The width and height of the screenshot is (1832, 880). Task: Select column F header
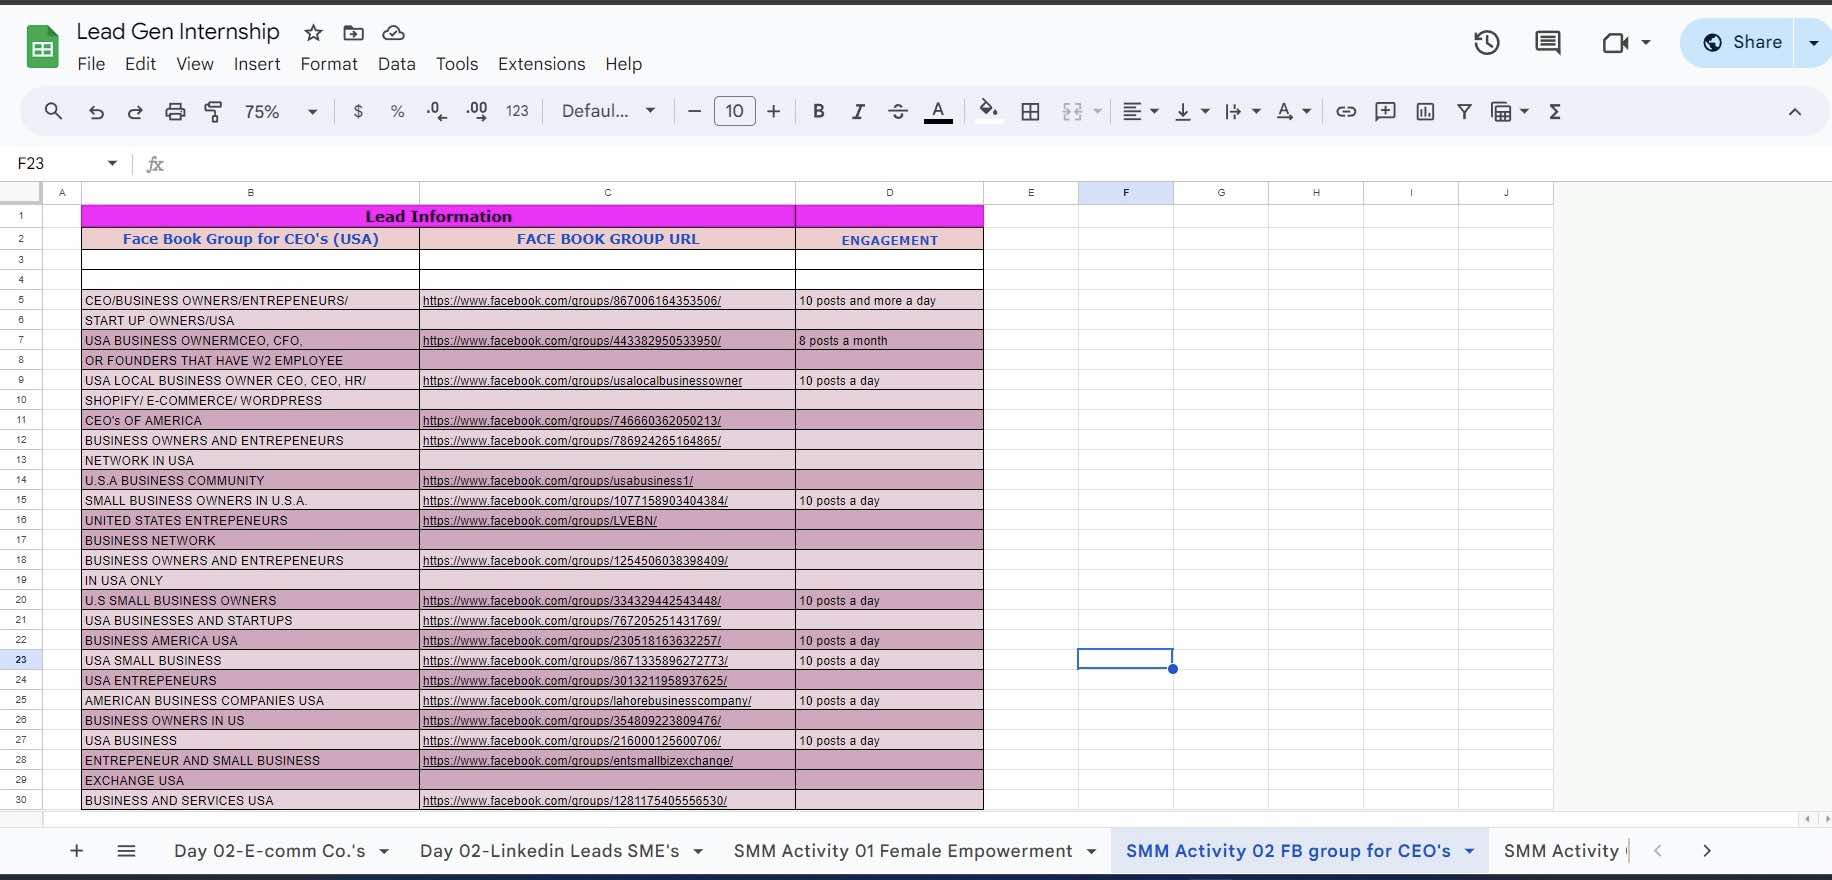point(1126,193)
